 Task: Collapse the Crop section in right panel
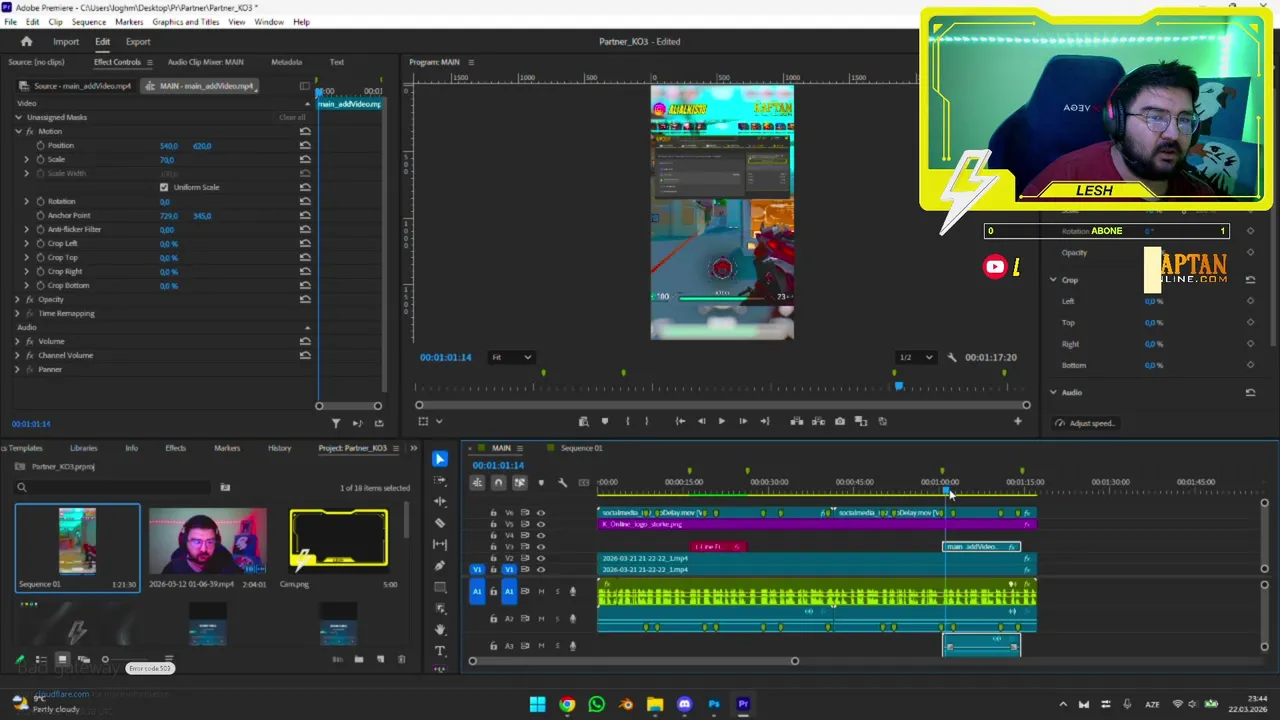coord(1053,280)
